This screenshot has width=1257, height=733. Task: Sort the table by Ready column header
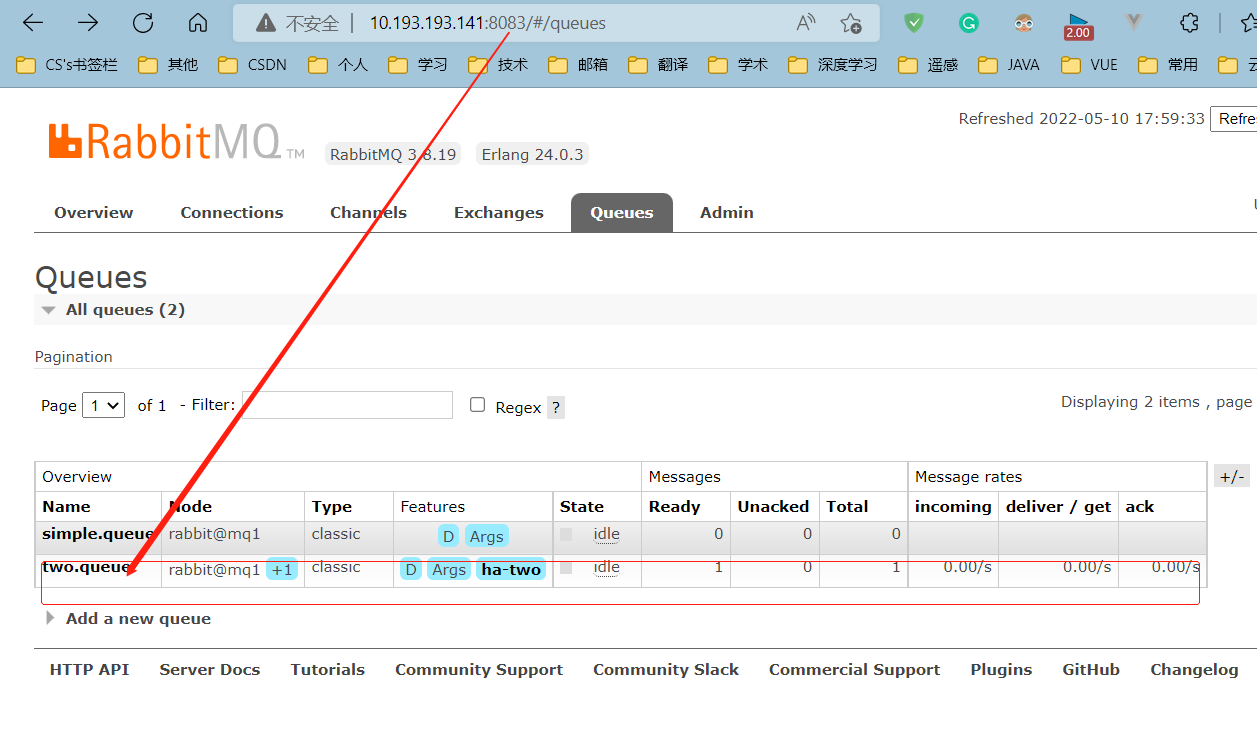tap(674, 506)
